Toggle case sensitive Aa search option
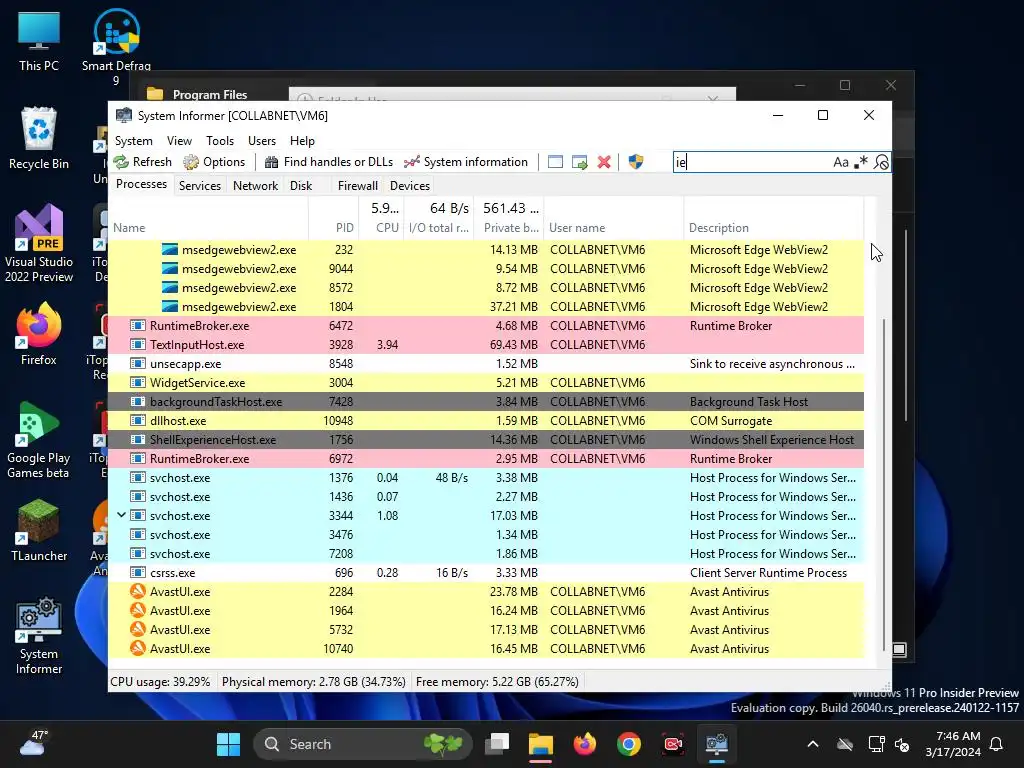Image resolution: width=1024 pixels, height=768 pixels. pyautogui.click(x=840, y=162)
